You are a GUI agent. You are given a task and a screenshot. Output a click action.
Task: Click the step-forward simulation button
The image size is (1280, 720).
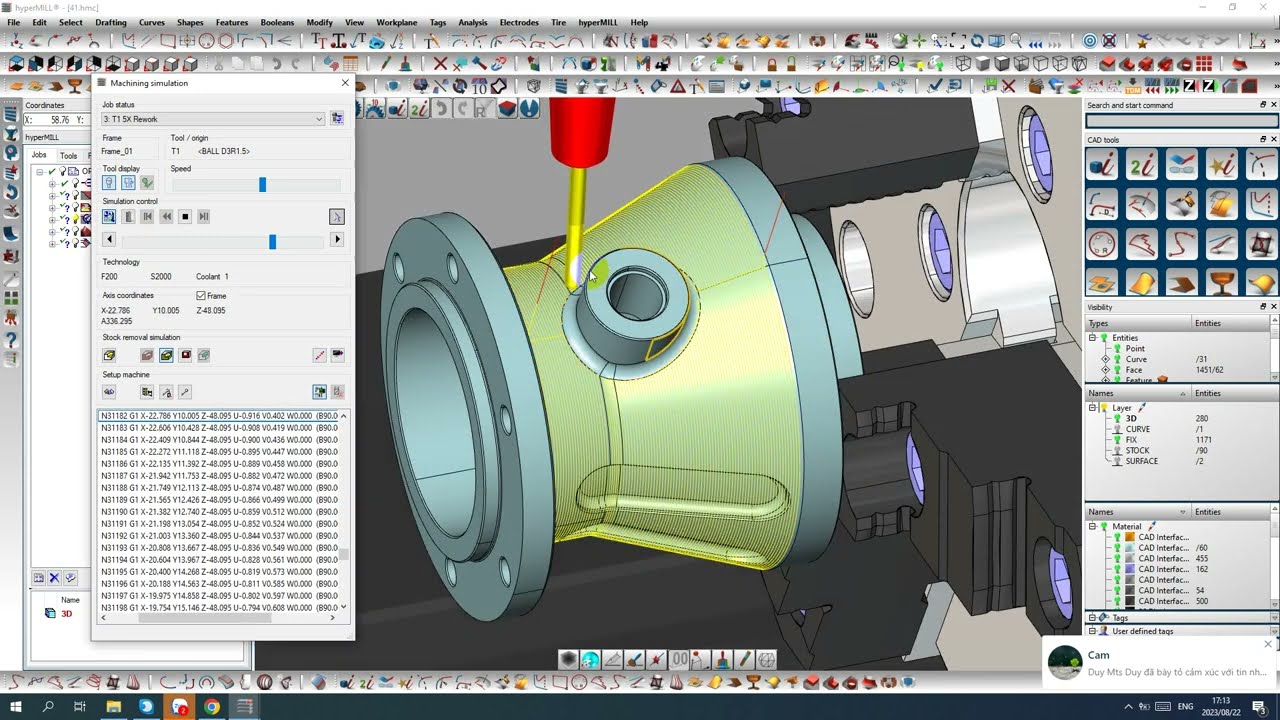click(204, 216)
